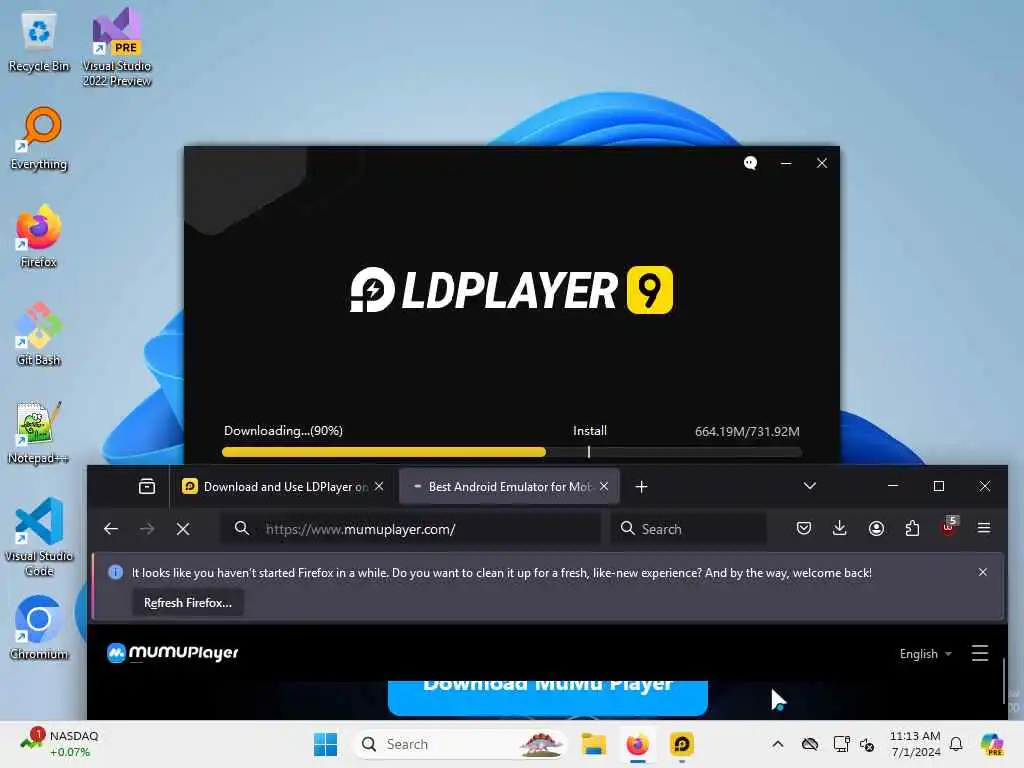Stop loading the mumuplayer page
The height and width of the screenshot is (768, 1024).
point(183,529)
